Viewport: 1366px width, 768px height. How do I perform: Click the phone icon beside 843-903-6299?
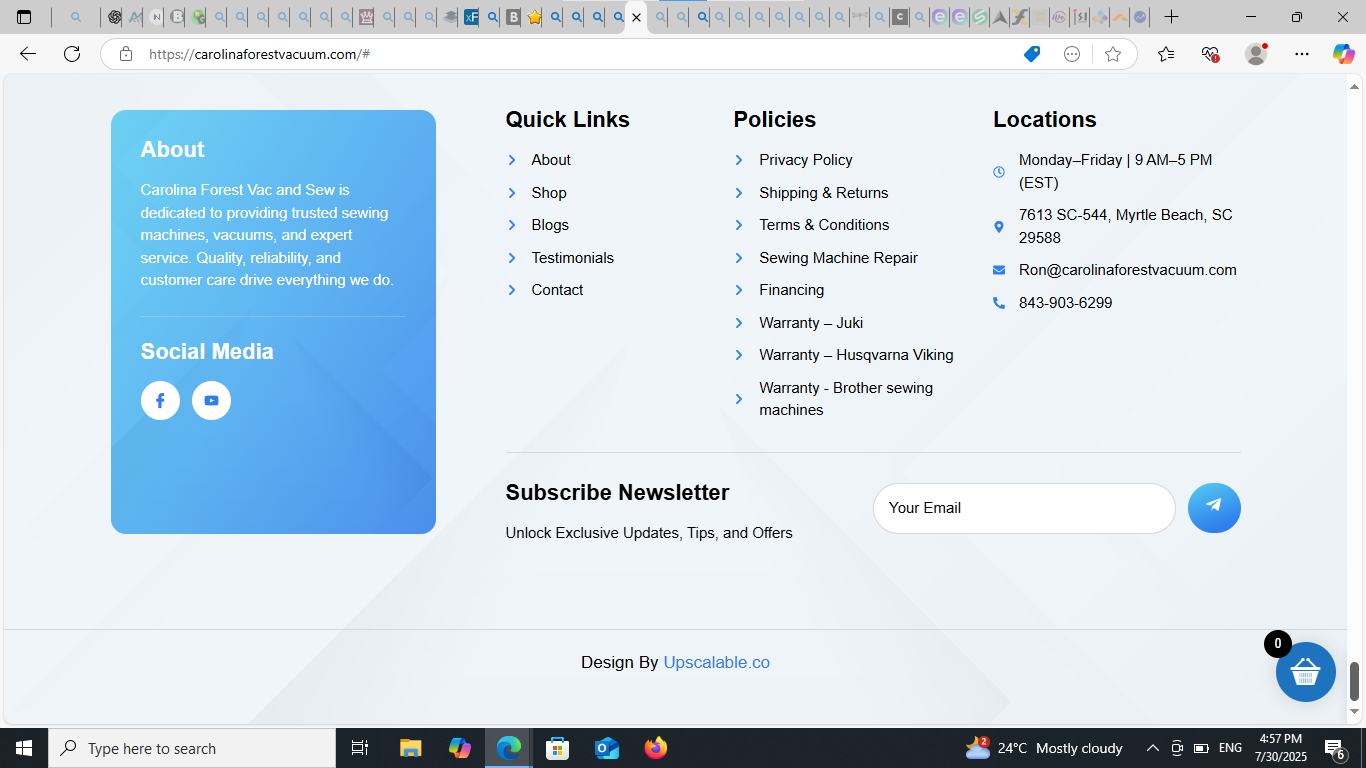(x=998, y=303)
